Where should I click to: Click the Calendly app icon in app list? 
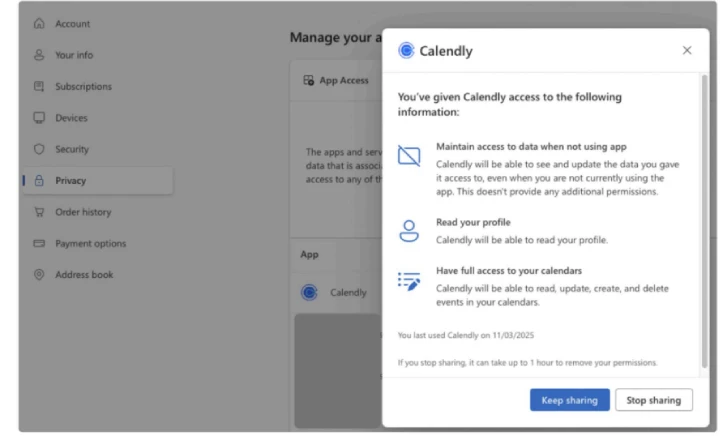coord(309,293)
